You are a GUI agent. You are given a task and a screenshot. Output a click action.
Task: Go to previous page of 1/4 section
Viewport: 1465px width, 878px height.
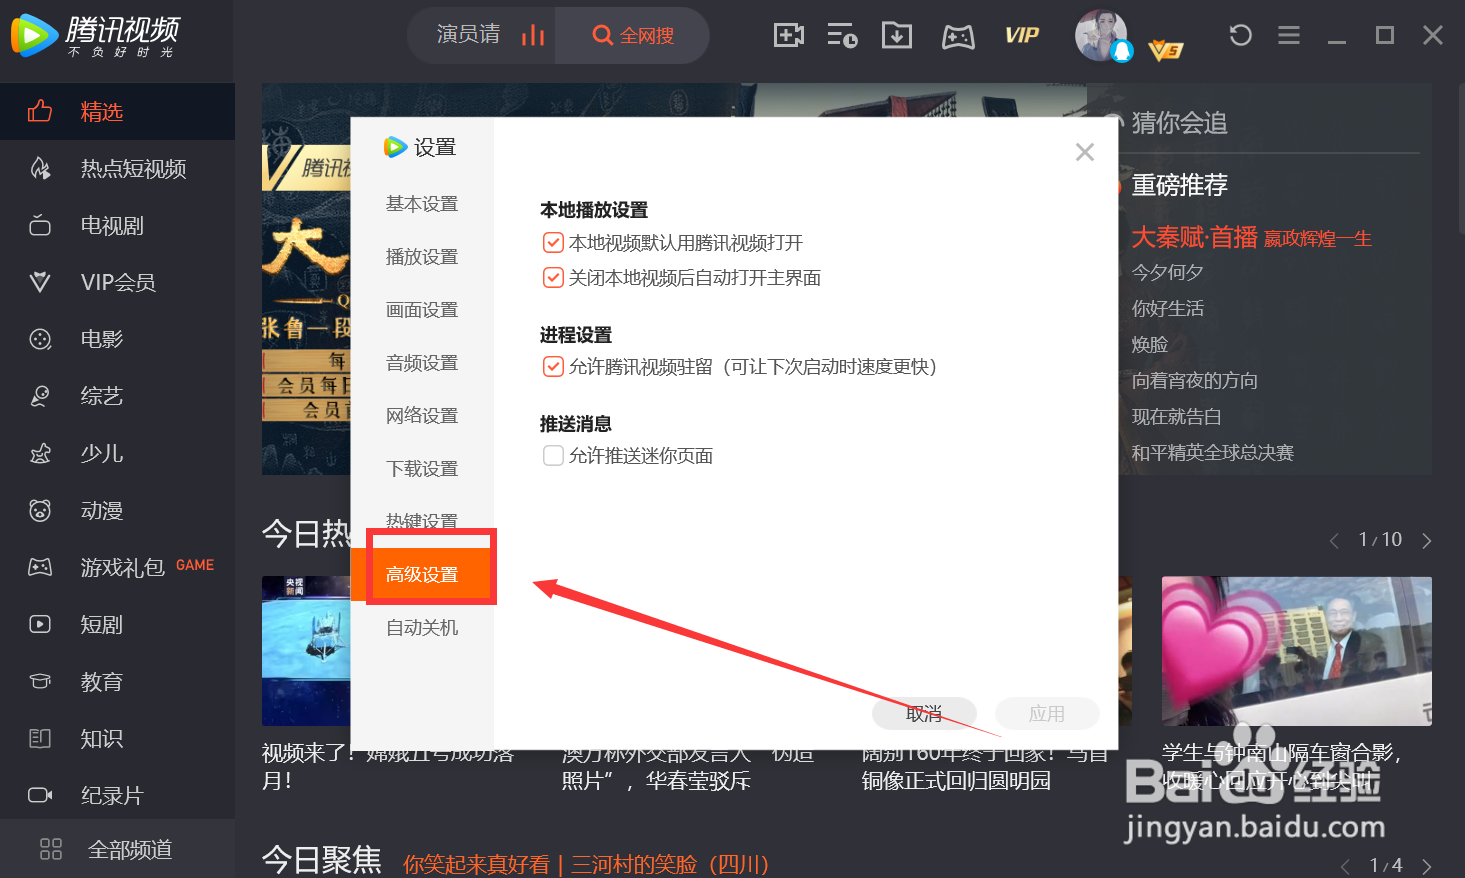[x=1345, y=866]
